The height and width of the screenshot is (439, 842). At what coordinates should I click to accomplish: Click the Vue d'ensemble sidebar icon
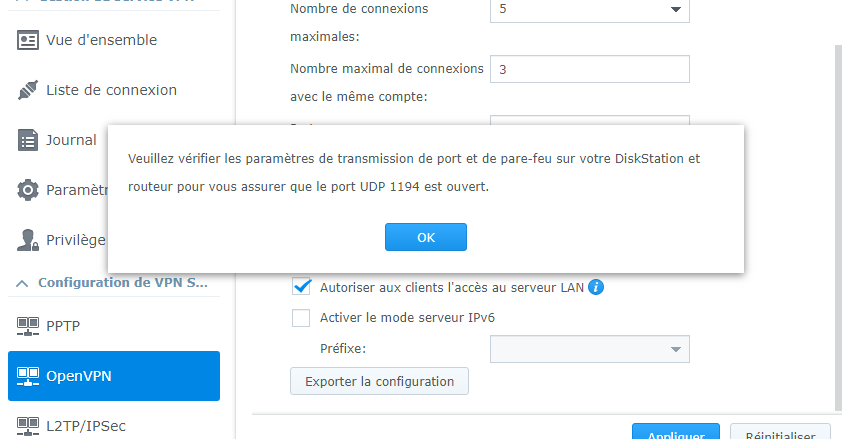[28, 40]
